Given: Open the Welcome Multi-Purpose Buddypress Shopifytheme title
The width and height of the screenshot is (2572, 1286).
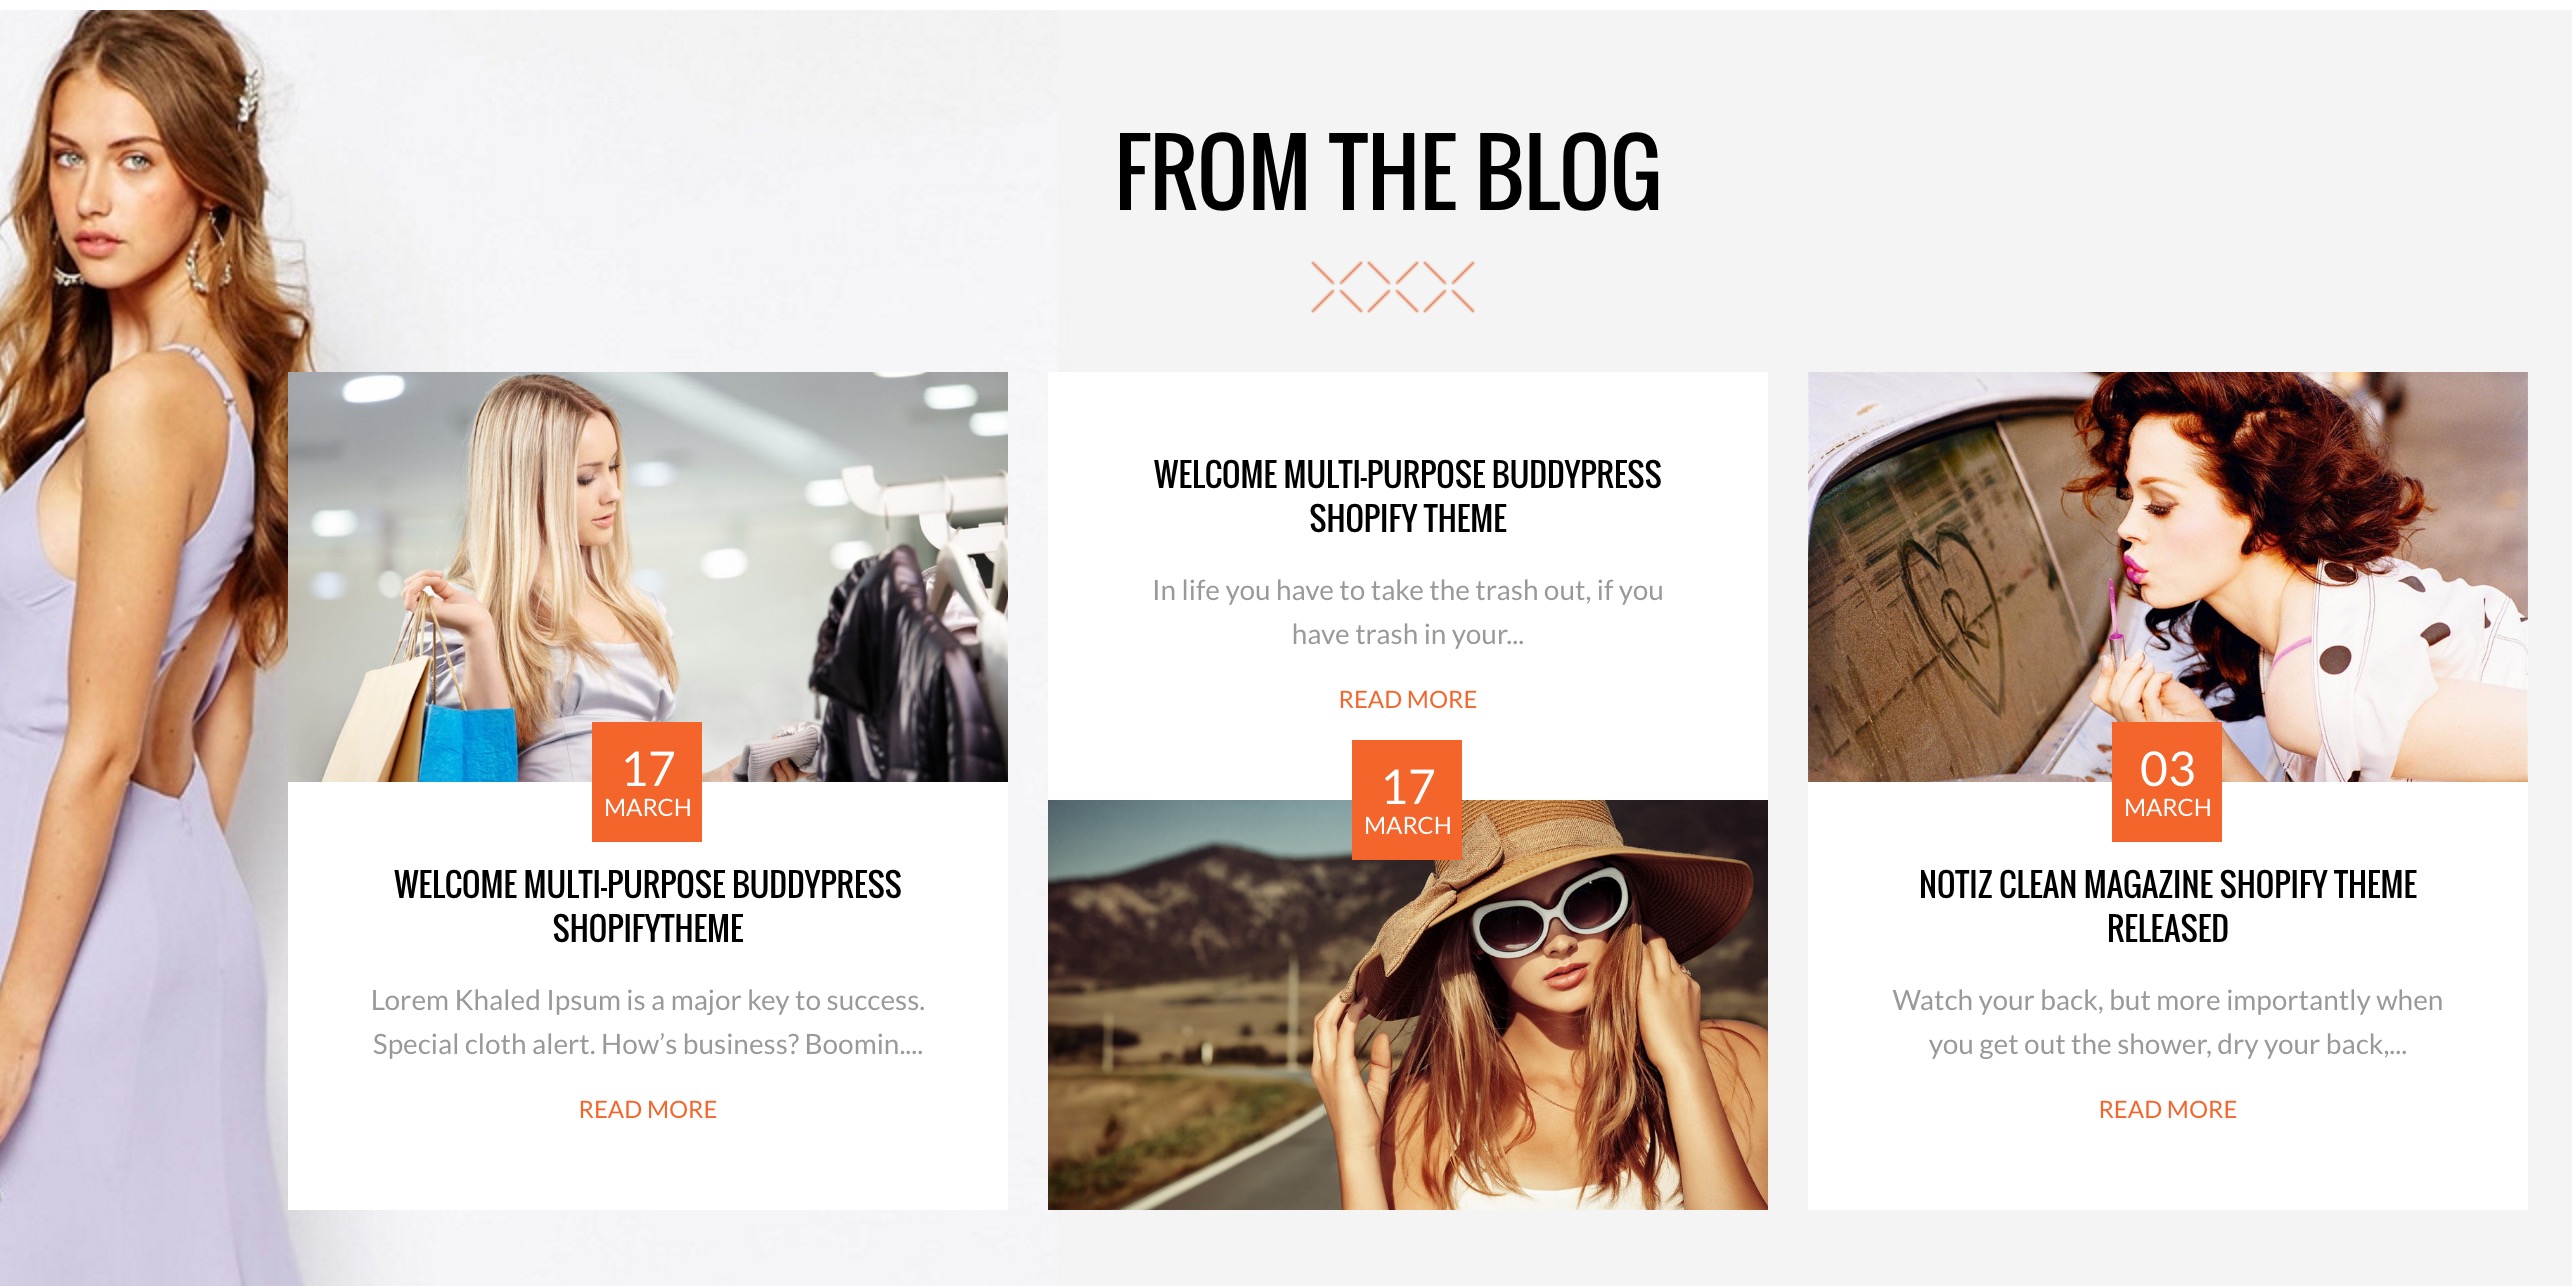Looking at the screenshot, I should (648, 906).
